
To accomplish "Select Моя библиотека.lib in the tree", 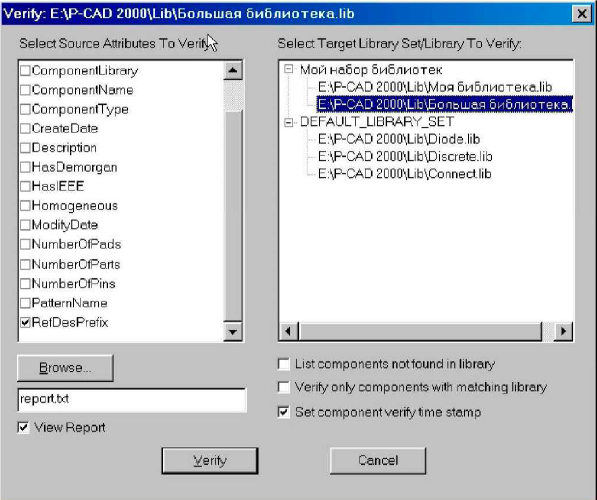I will click(x=435, y=87).
